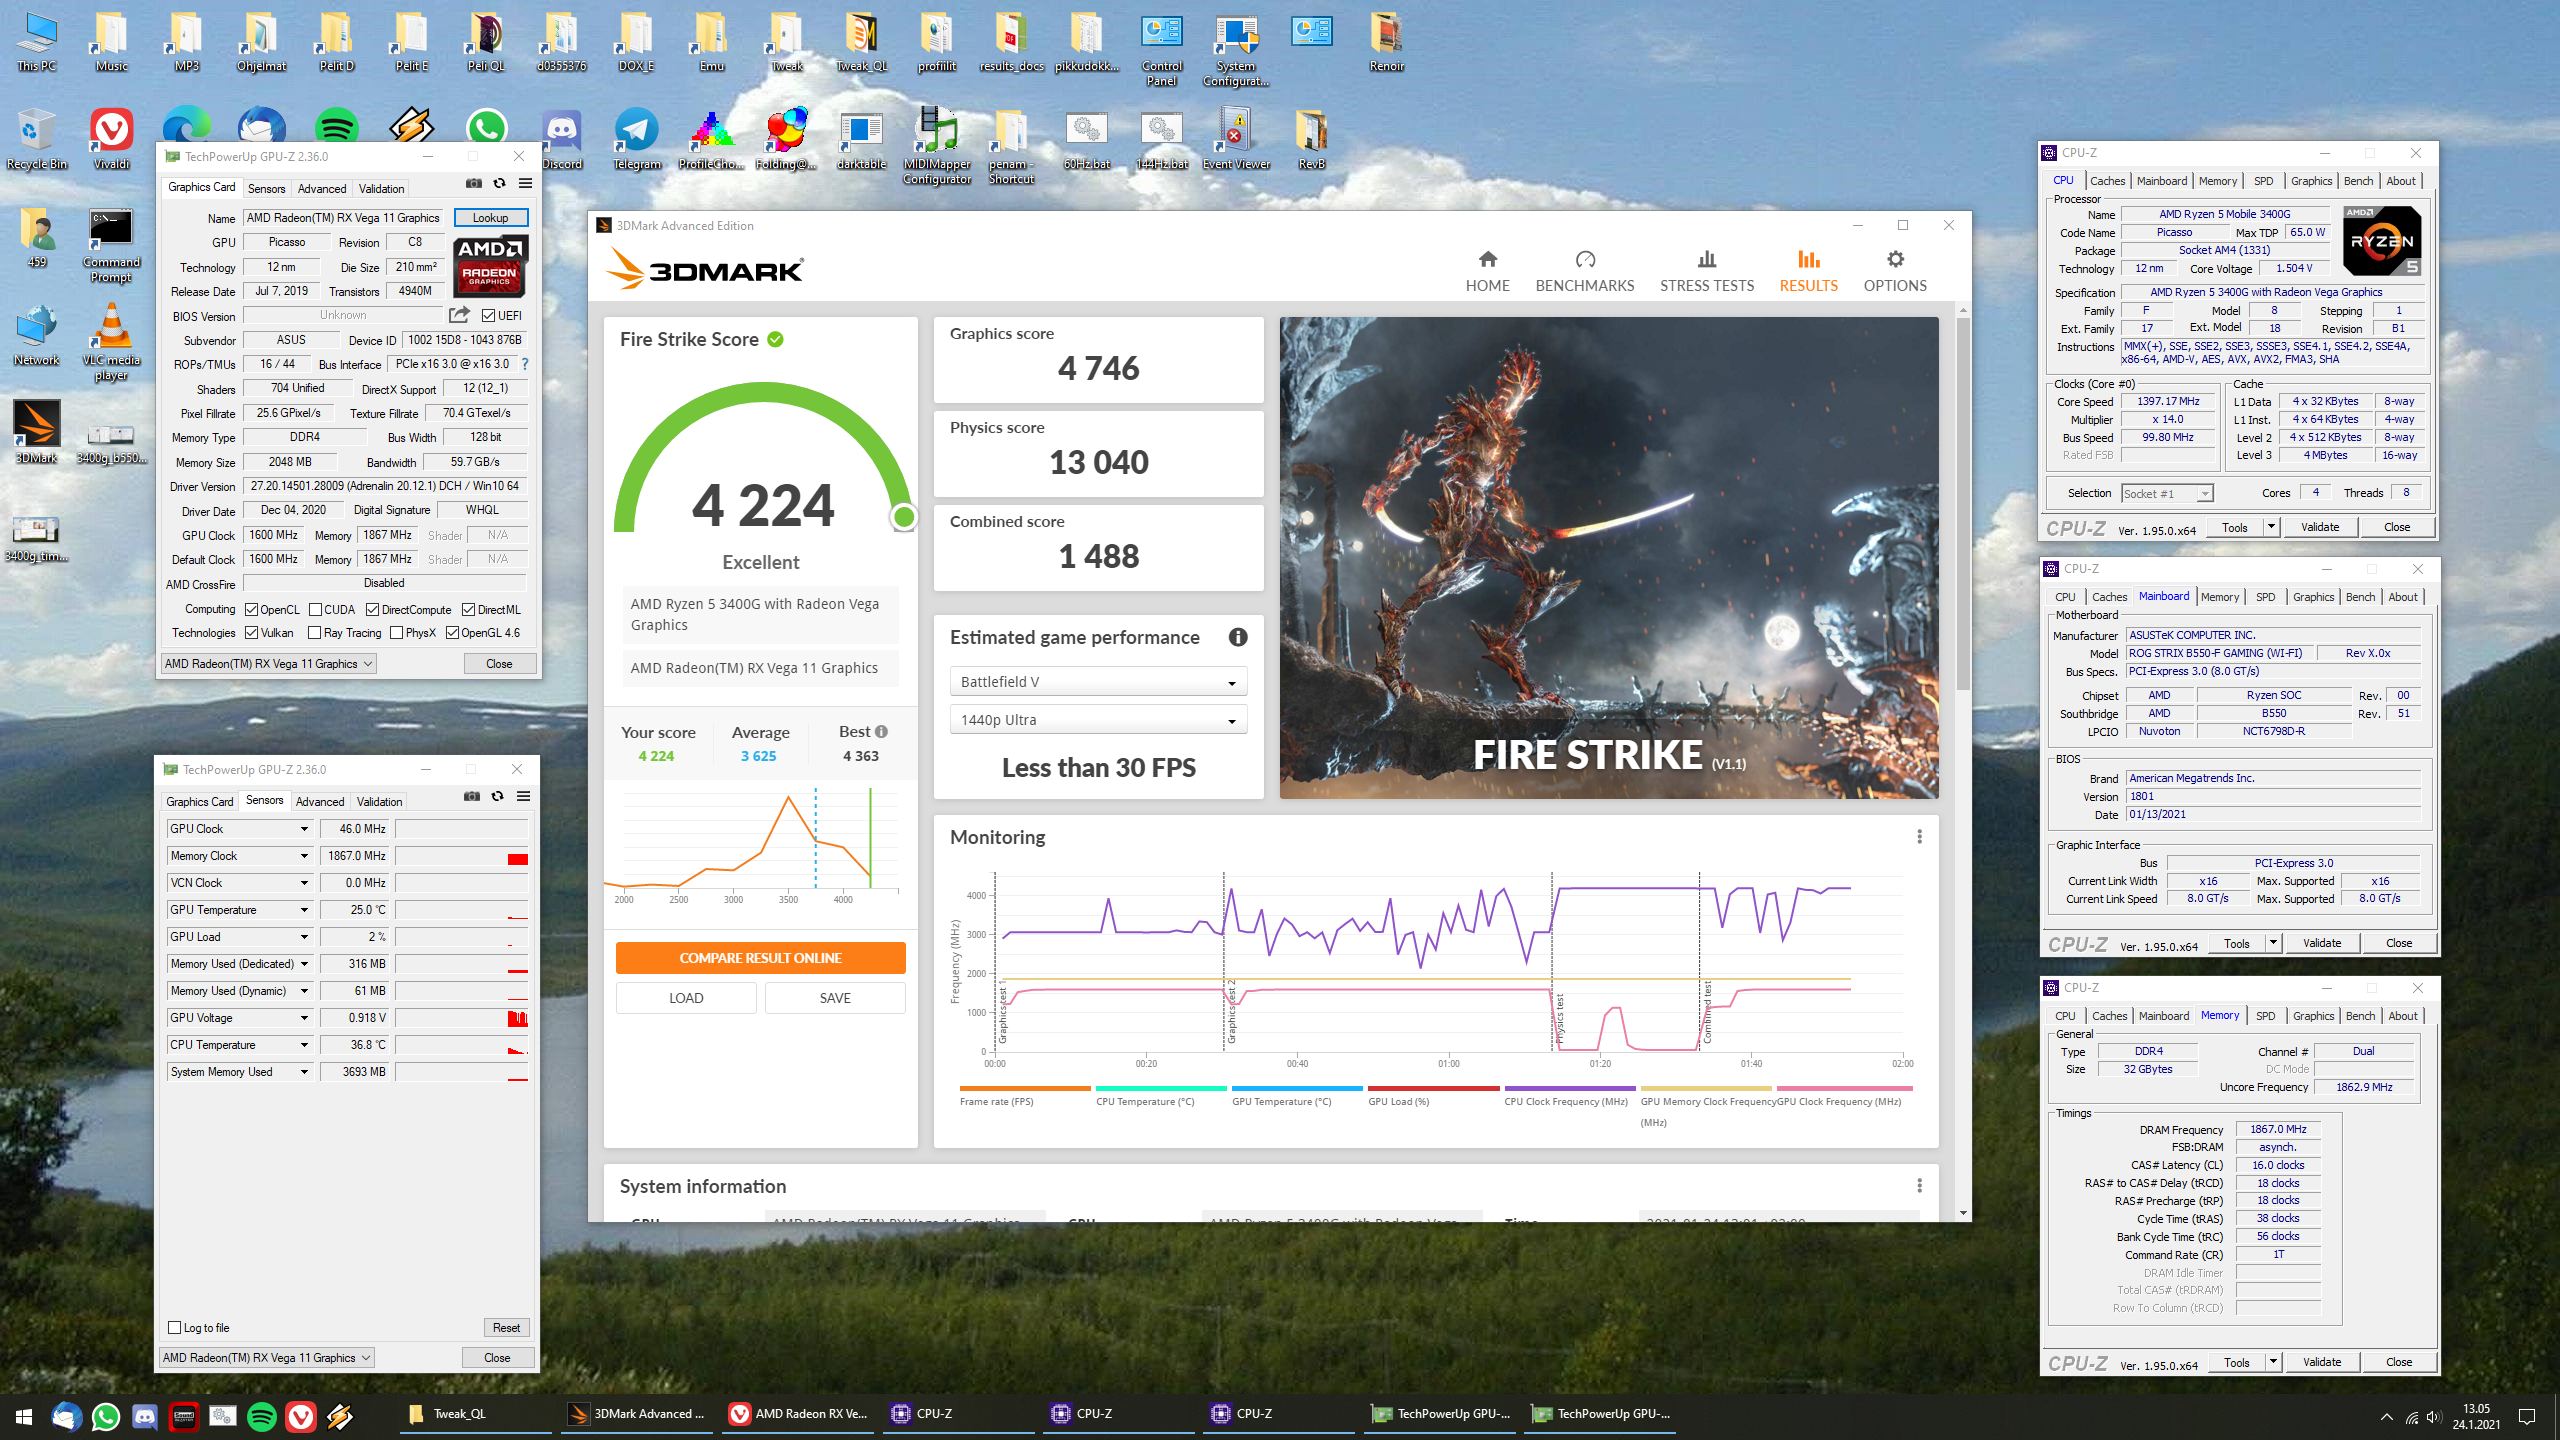Toggle the PhysX checkbox in GPU-Z

(397, 633)
